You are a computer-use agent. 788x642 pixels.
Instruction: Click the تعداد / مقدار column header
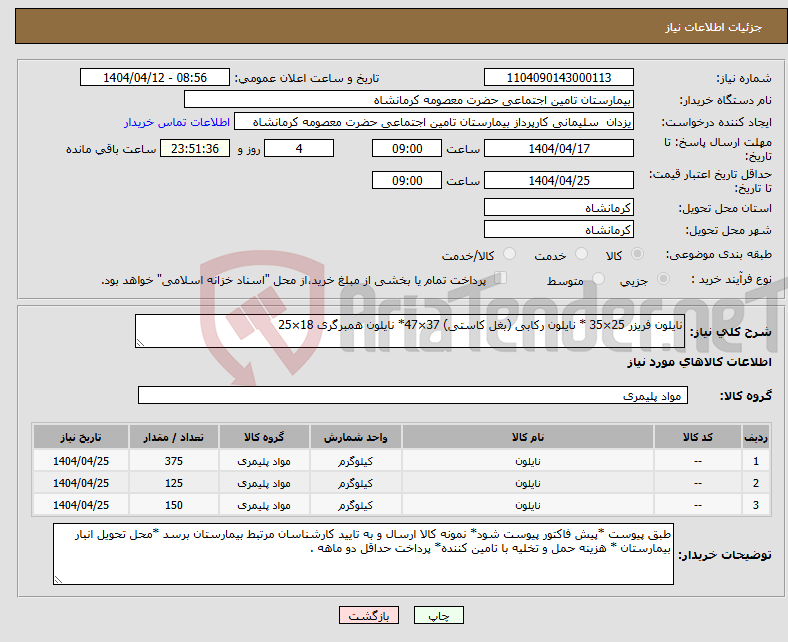[x=173, y=437]
